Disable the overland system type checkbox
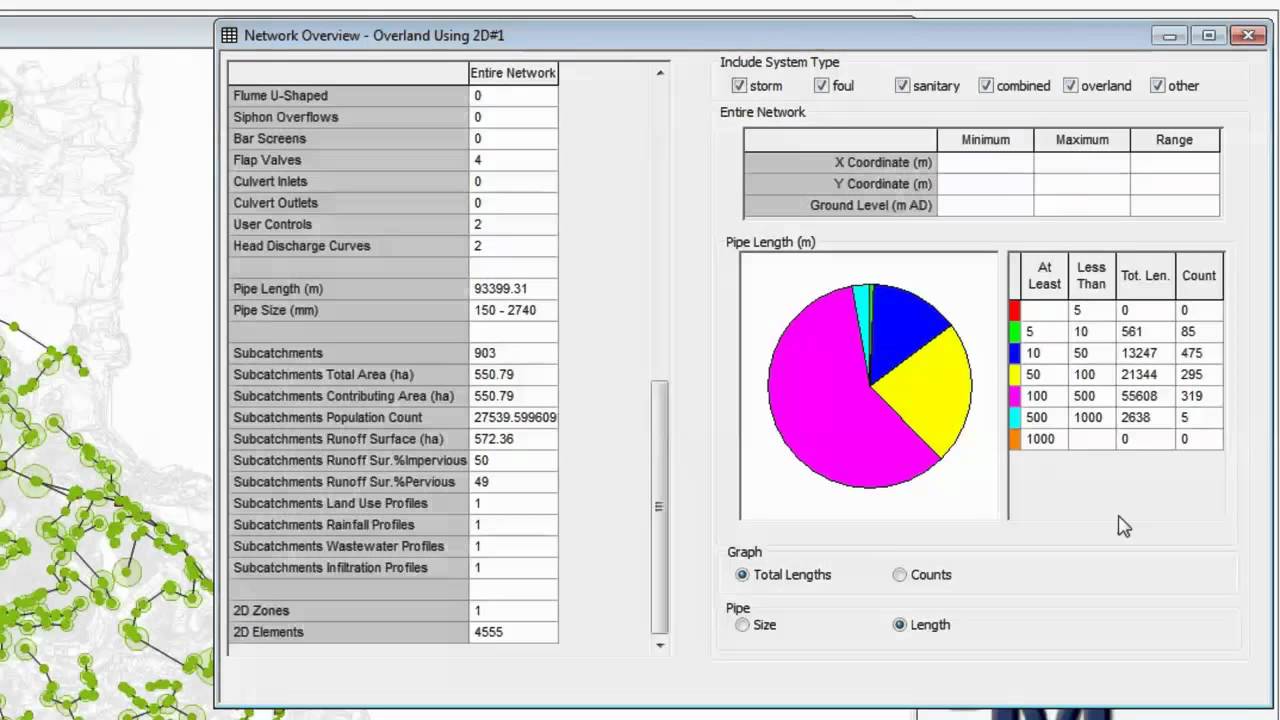Screen dimensions: 1280x720 pyautogui.click(x=1070, y=85)
